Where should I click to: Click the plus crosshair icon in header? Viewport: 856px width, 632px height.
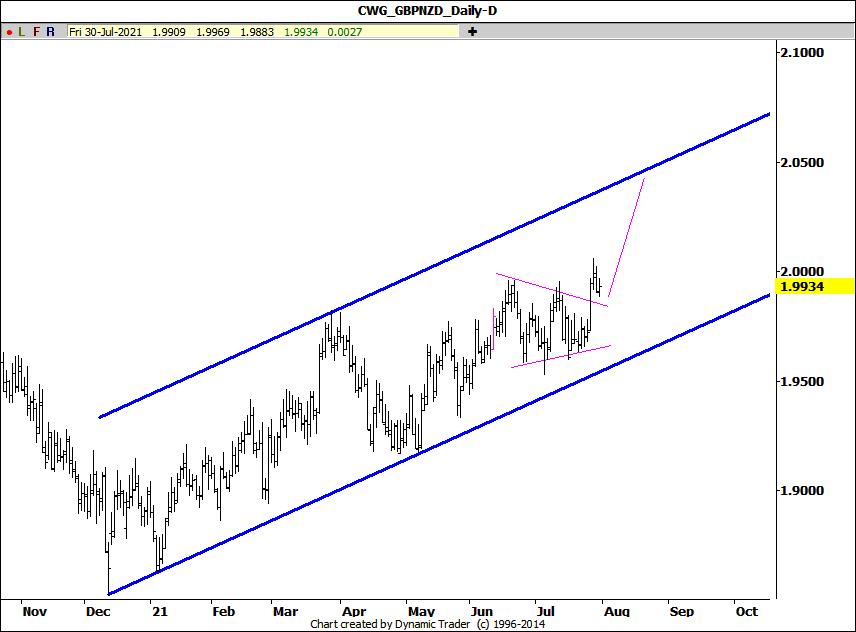pos(472,32)
